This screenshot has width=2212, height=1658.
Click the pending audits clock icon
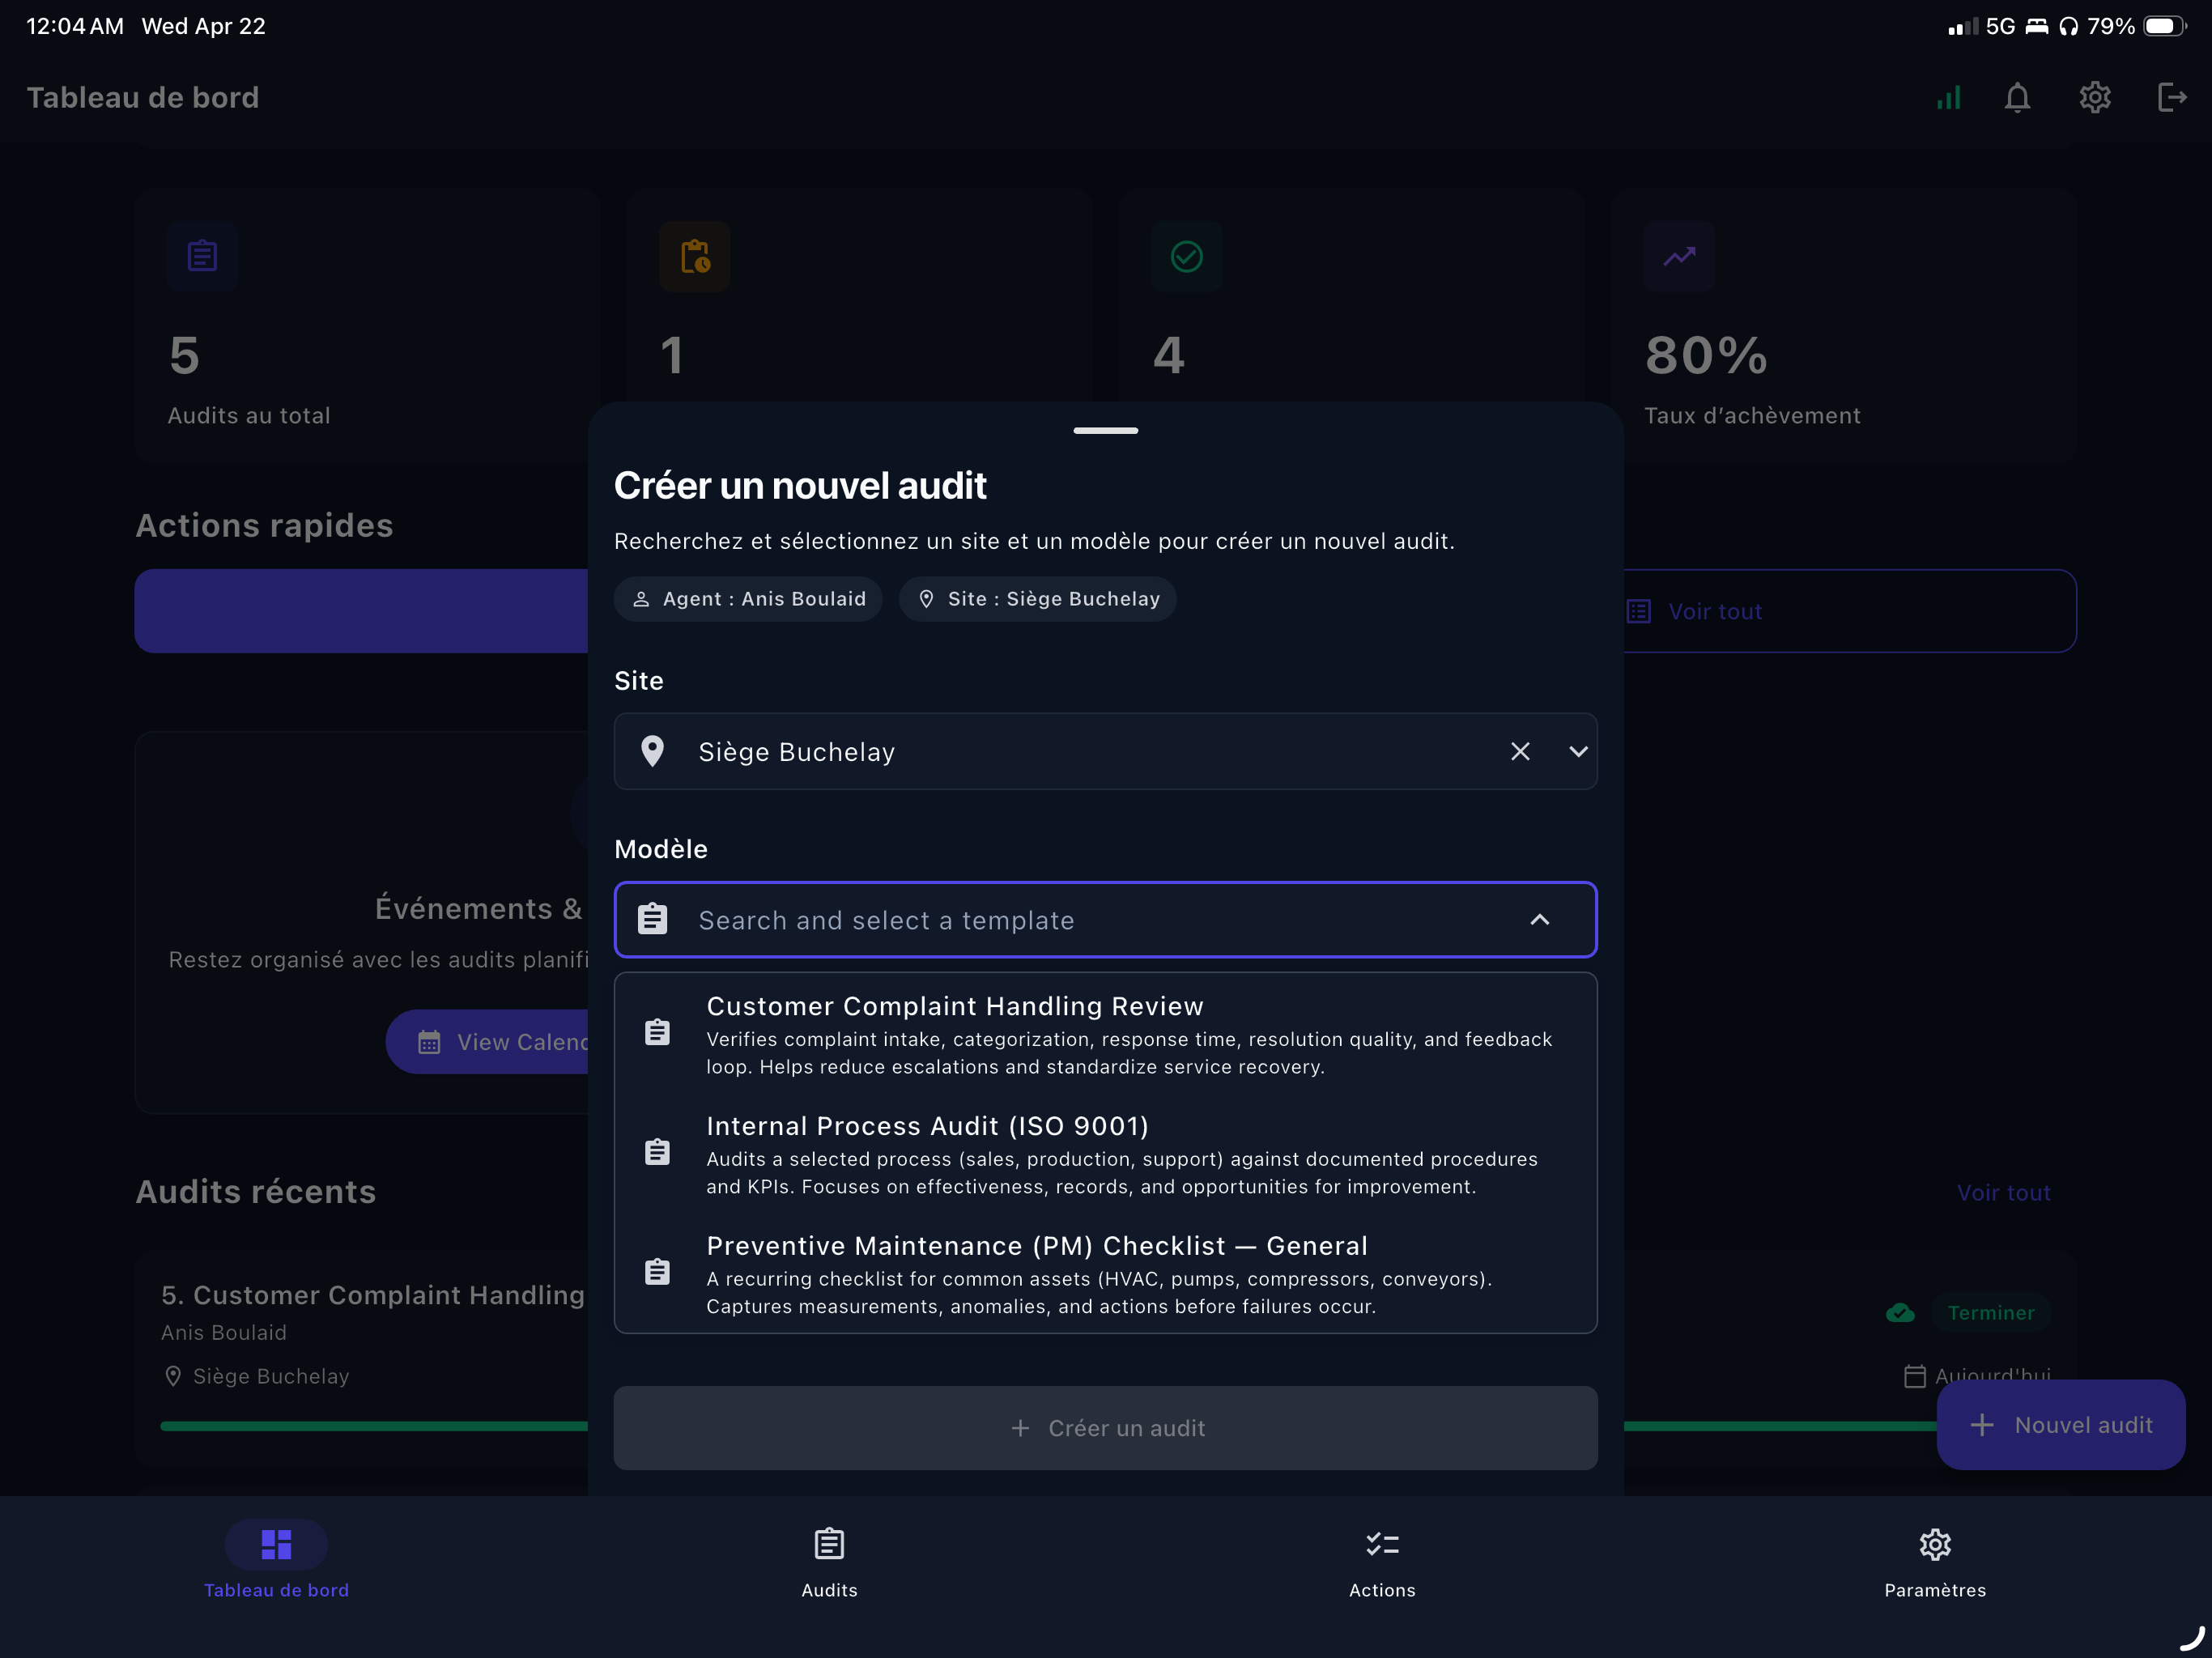695,256
